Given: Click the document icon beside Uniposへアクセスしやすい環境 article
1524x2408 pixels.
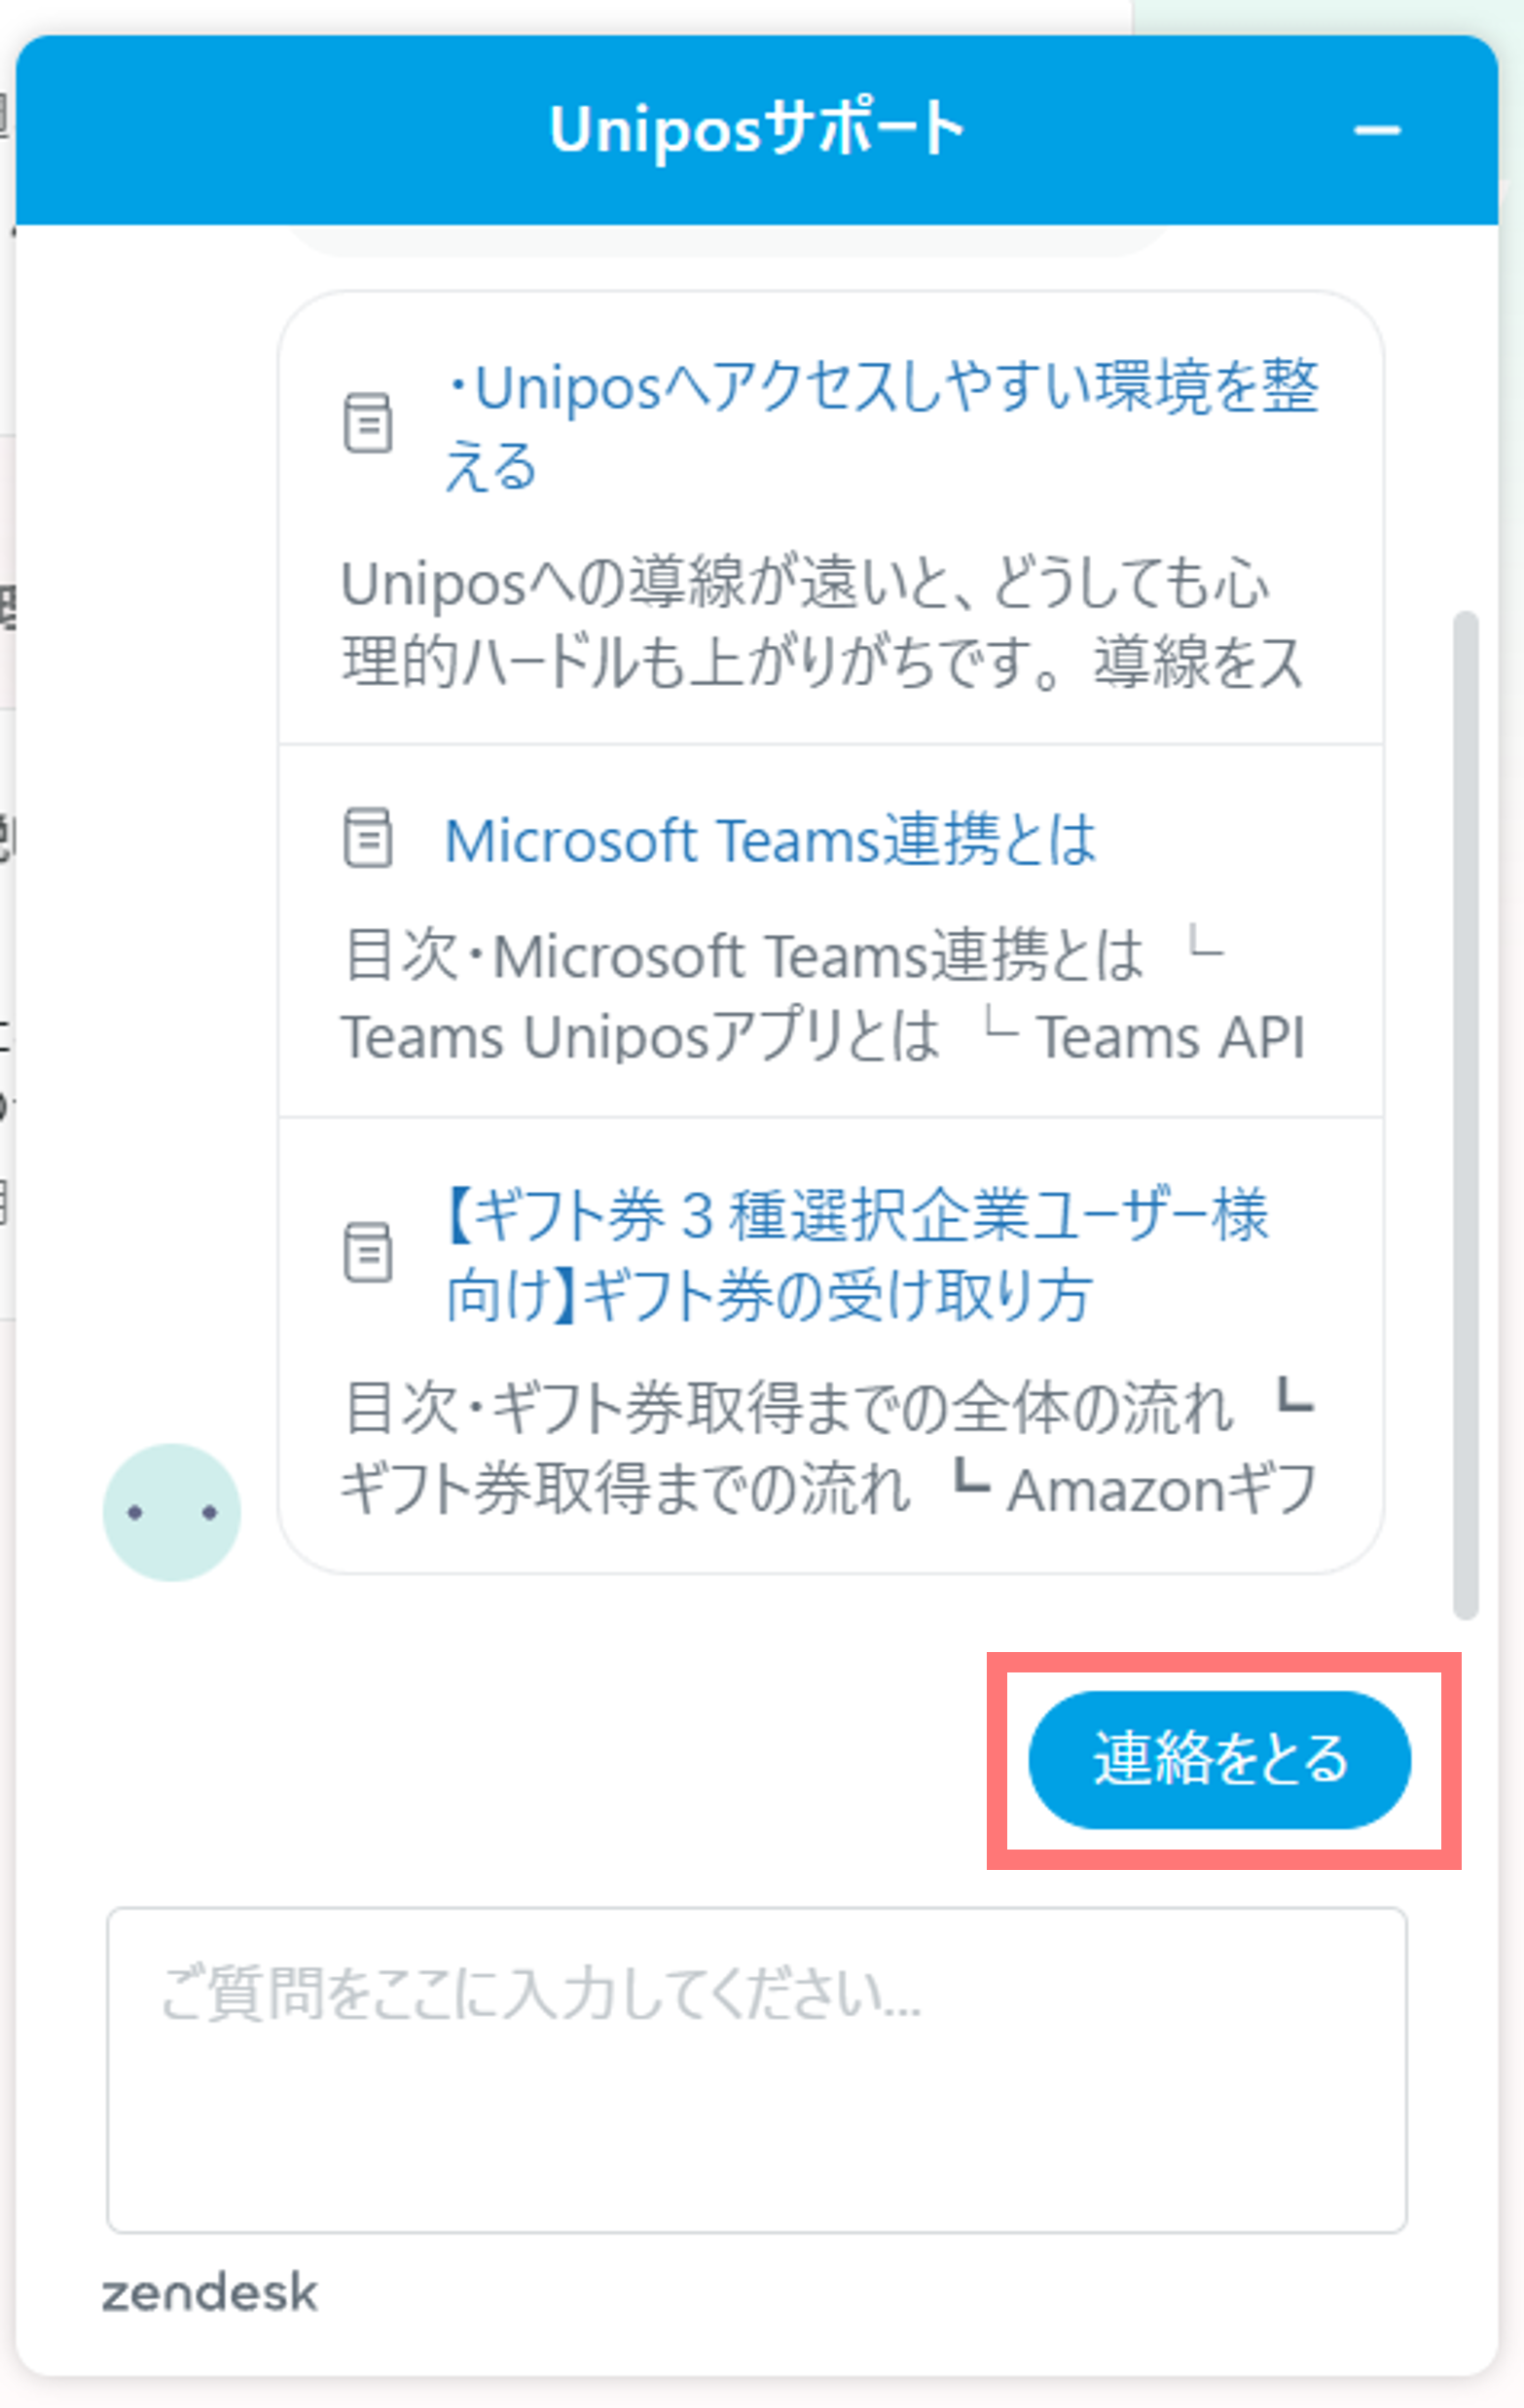Looking at the screenshot, I should click(368, 423).
